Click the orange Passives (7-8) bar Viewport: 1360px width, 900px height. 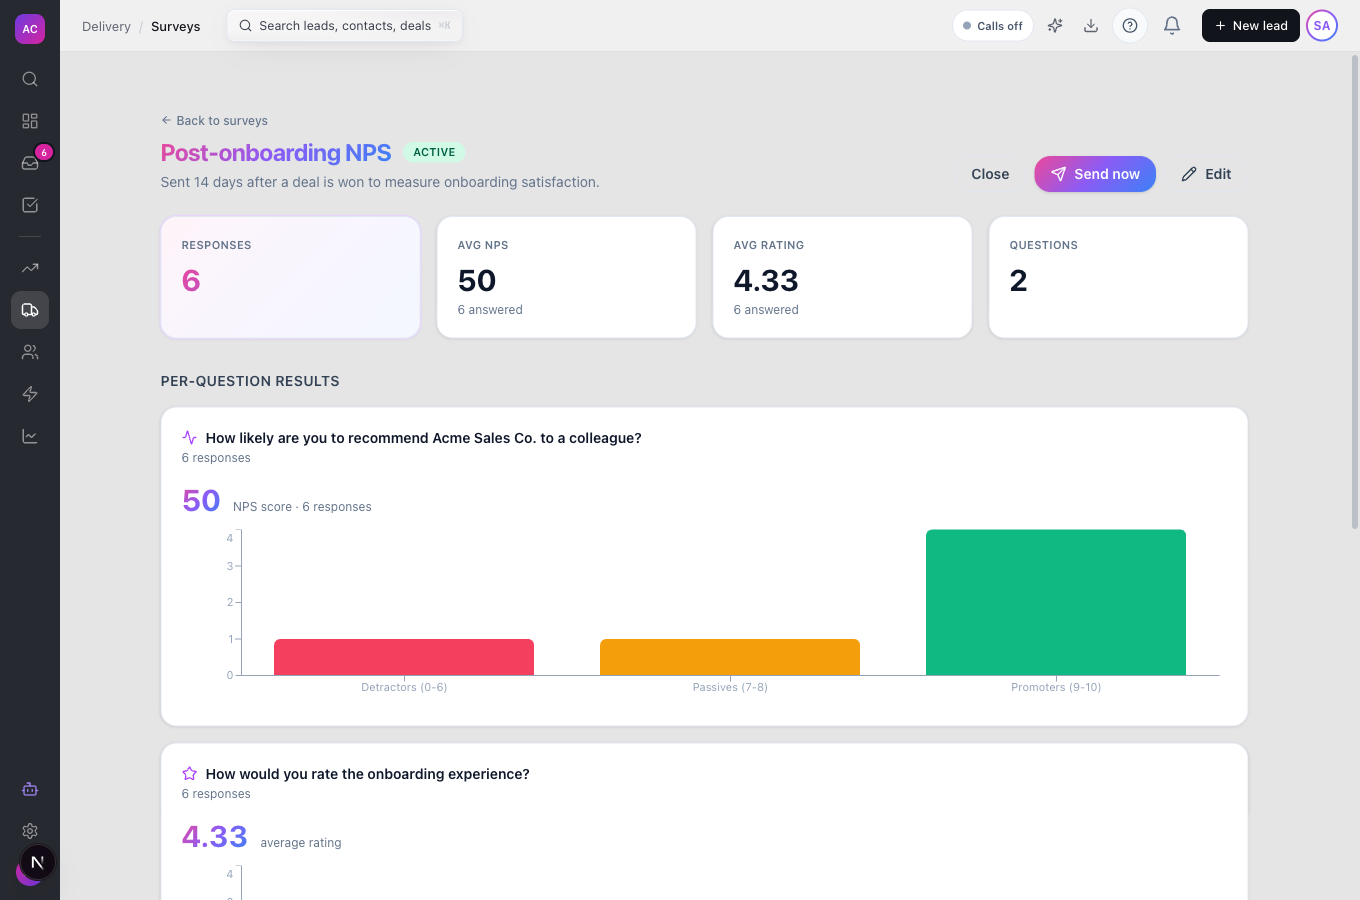(x=730, y=657)
